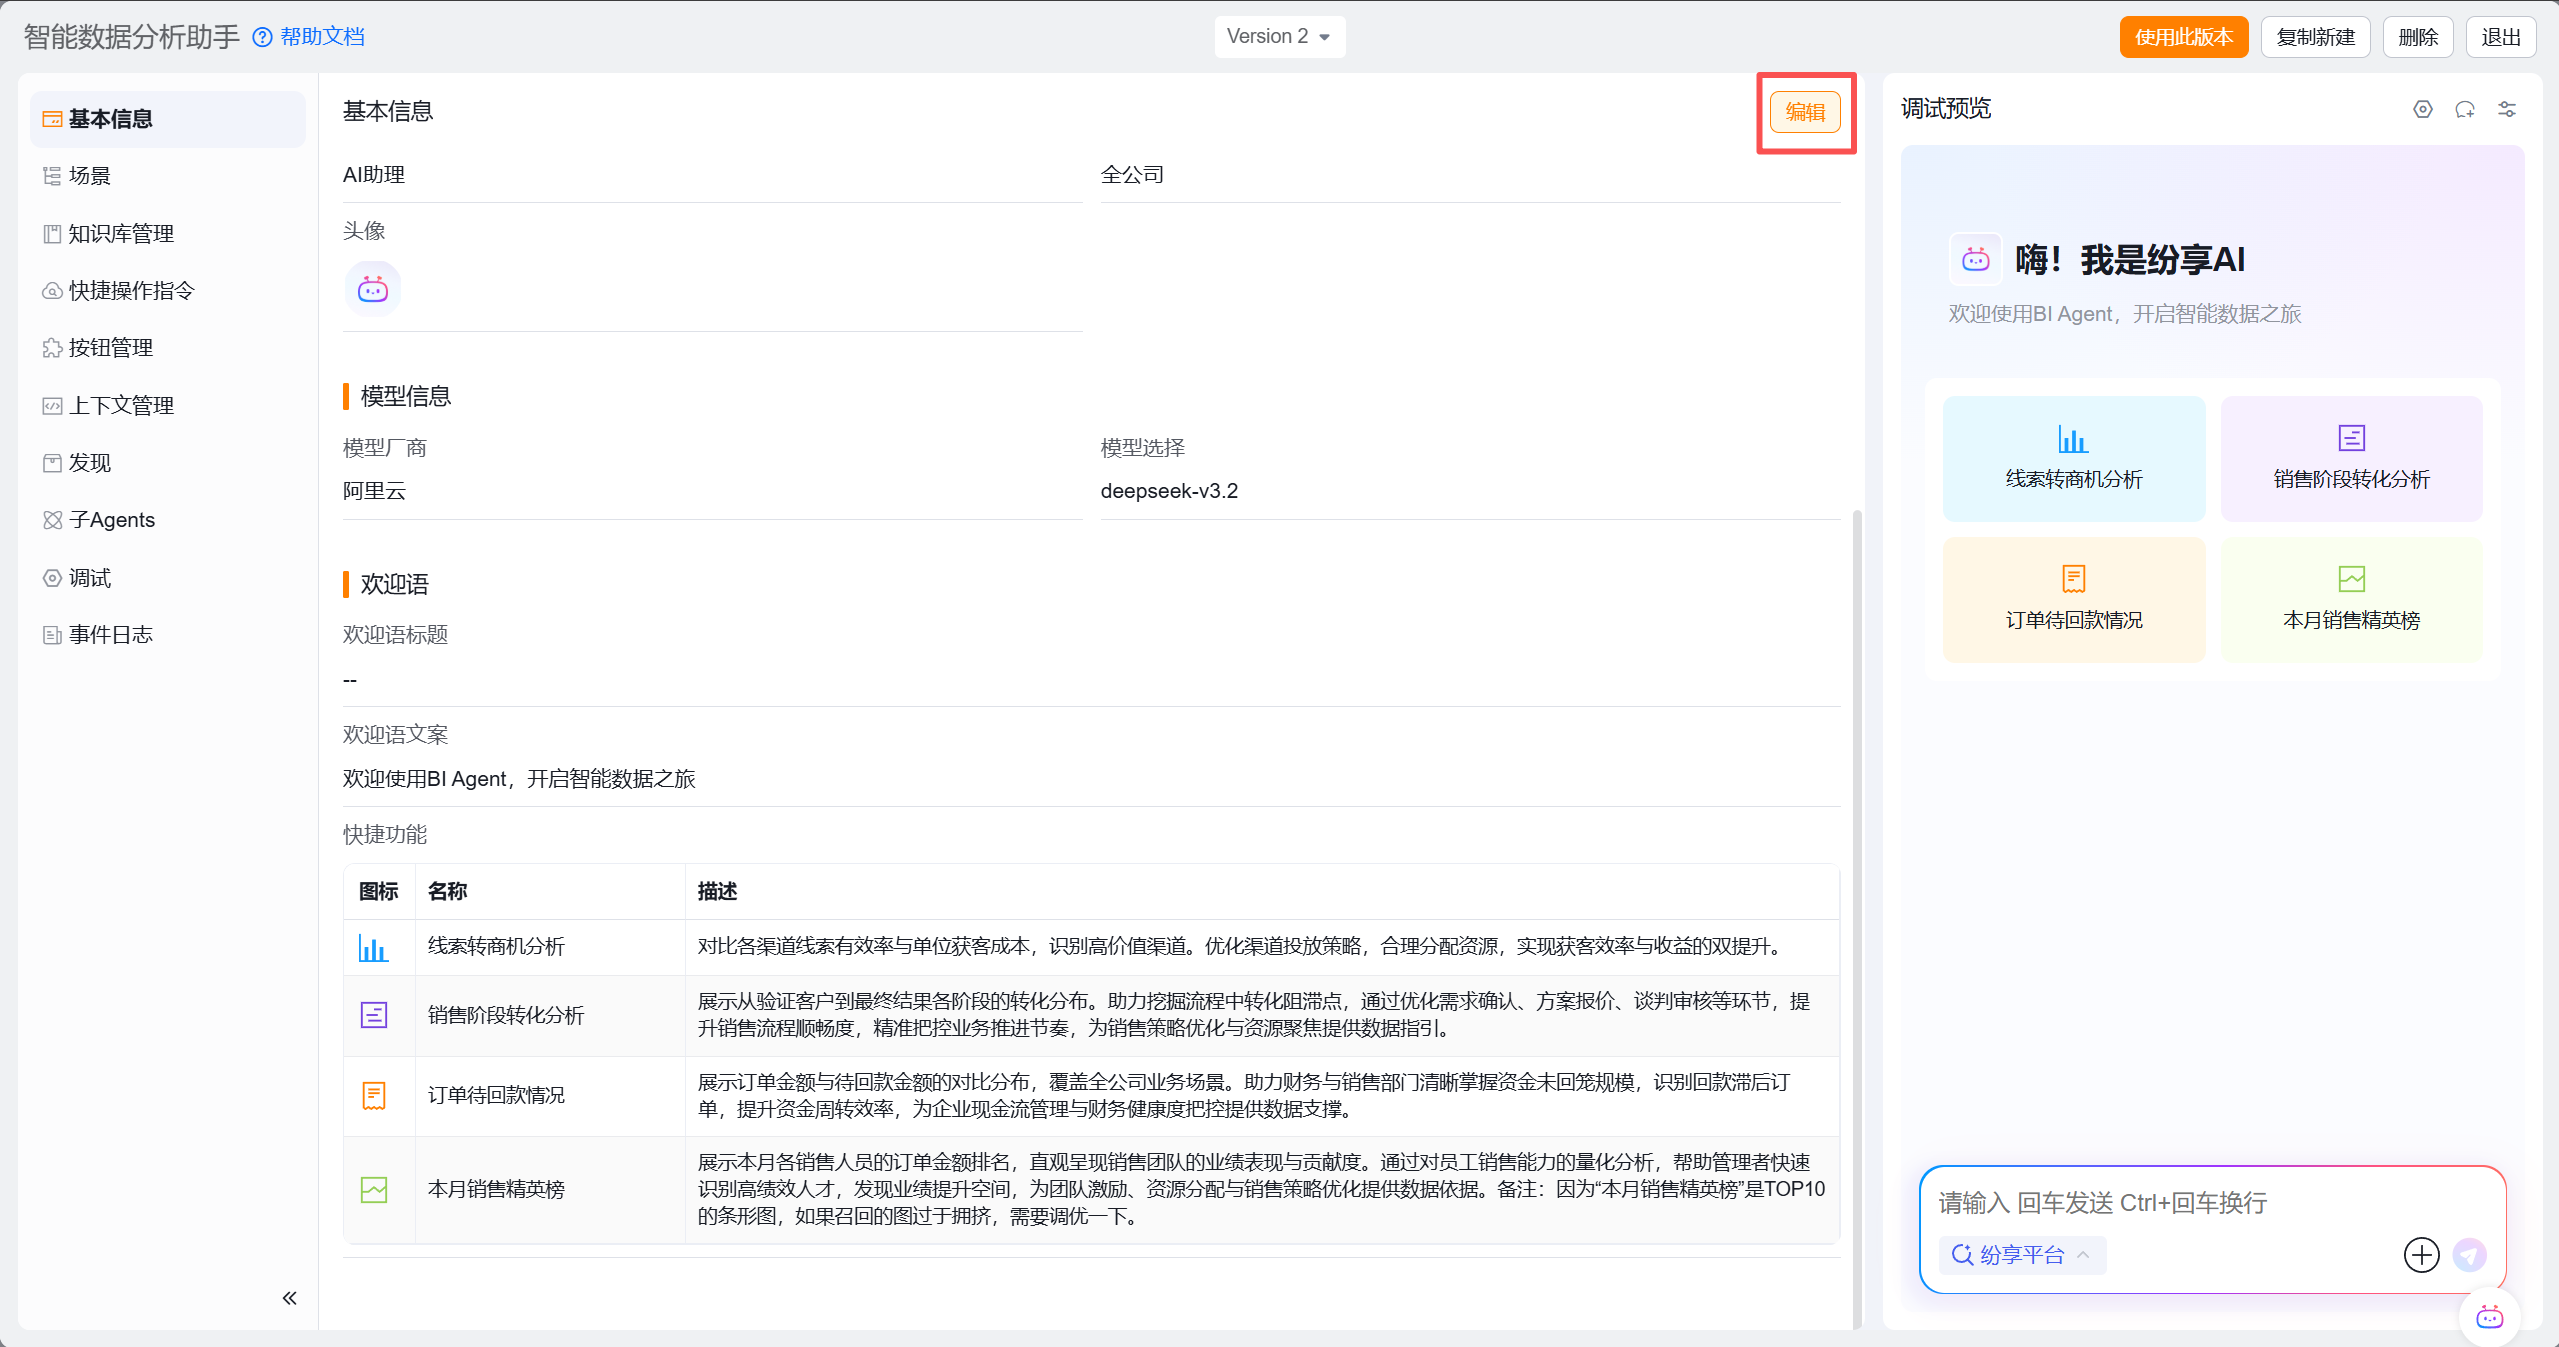2559x1347 pixels.
Task: Collapse the left sidebar with double chevron
Action: [289, 1298]
